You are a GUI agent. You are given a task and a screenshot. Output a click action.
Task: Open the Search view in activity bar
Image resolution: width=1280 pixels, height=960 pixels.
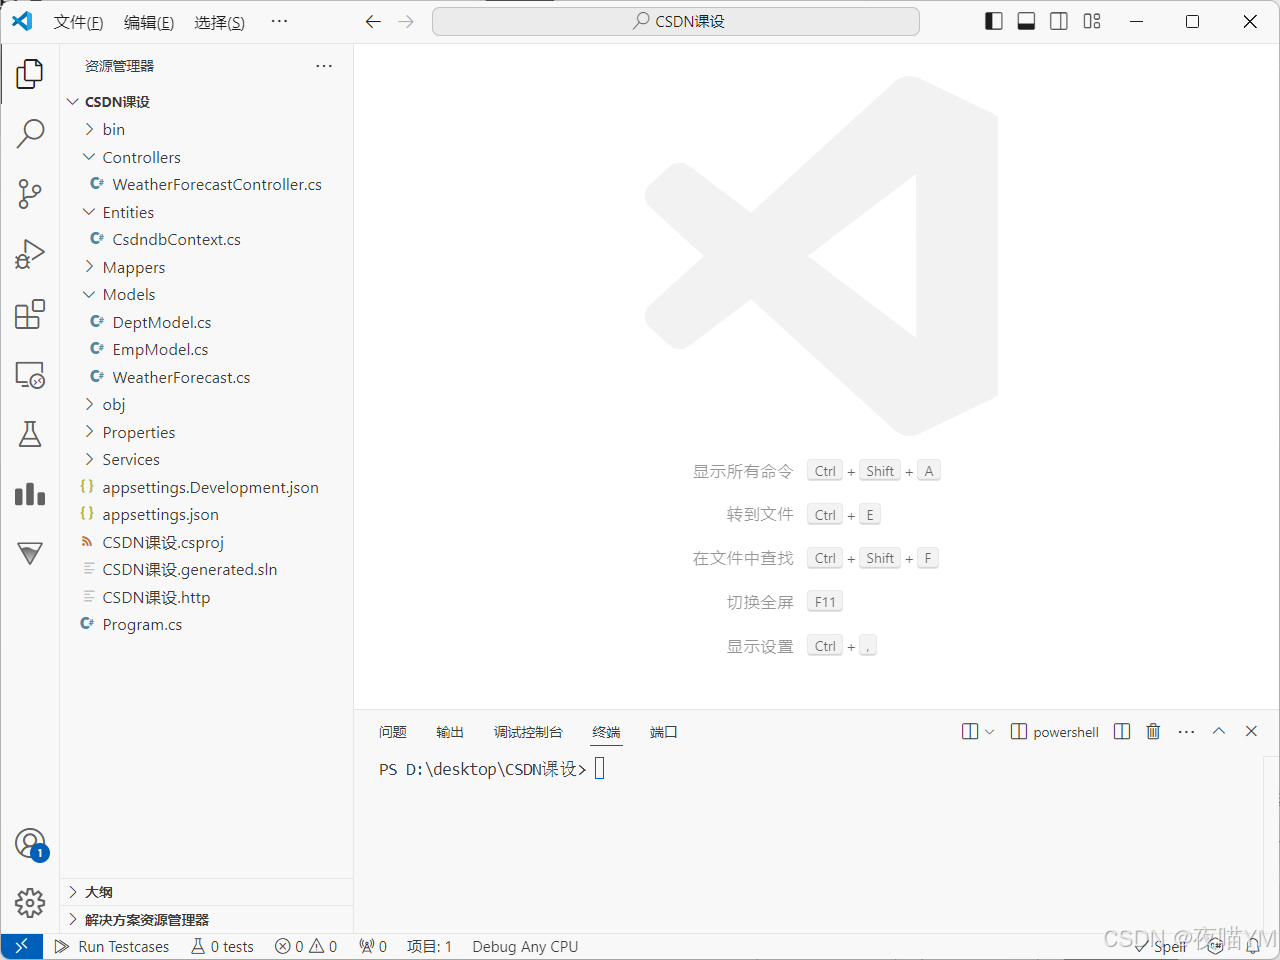pos(30,133)
